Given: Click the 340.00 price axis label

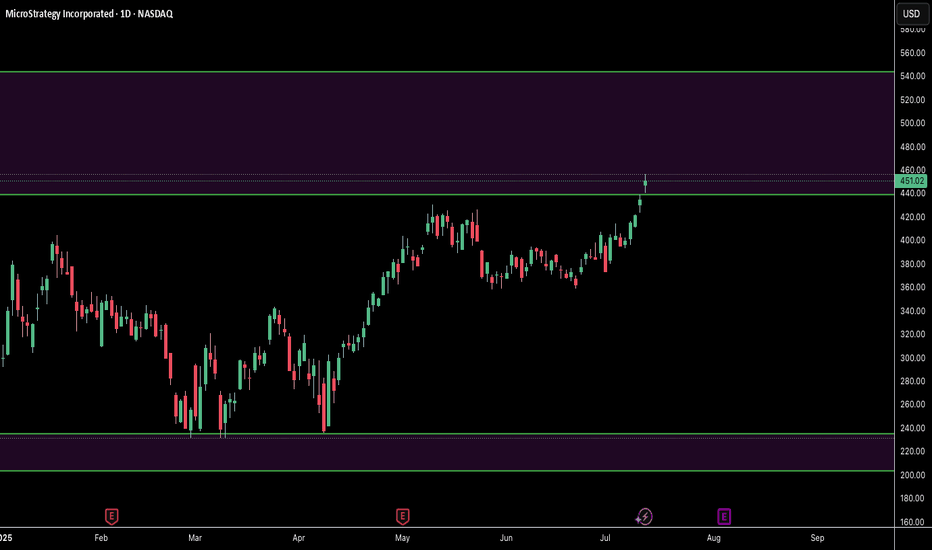Looking at the screenshot, I should (x=912, y=311).
